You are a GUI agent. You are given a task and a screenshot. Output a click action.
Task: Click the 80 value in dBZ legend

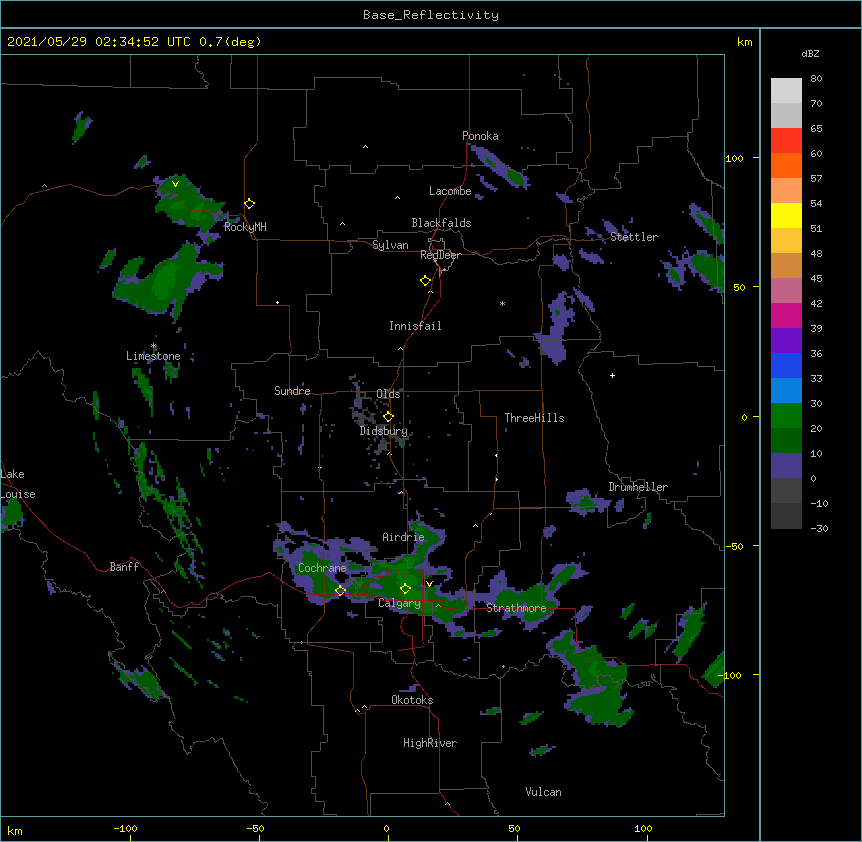coord(816,79)
